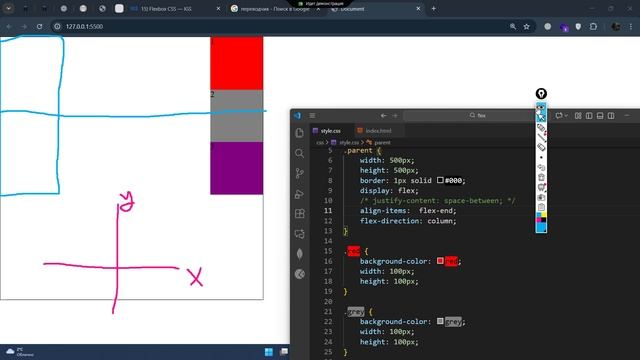Toggle whiteboard mode in annotation toolbar
The image size is (640, 360).
click(541, 187)
